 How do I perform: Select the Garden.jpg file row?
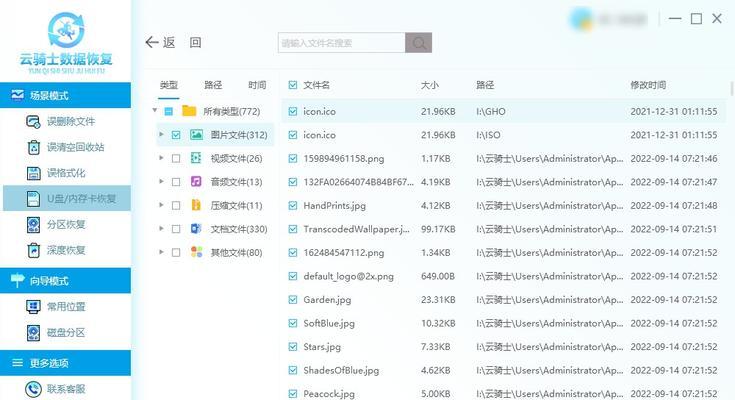(503, 300)
